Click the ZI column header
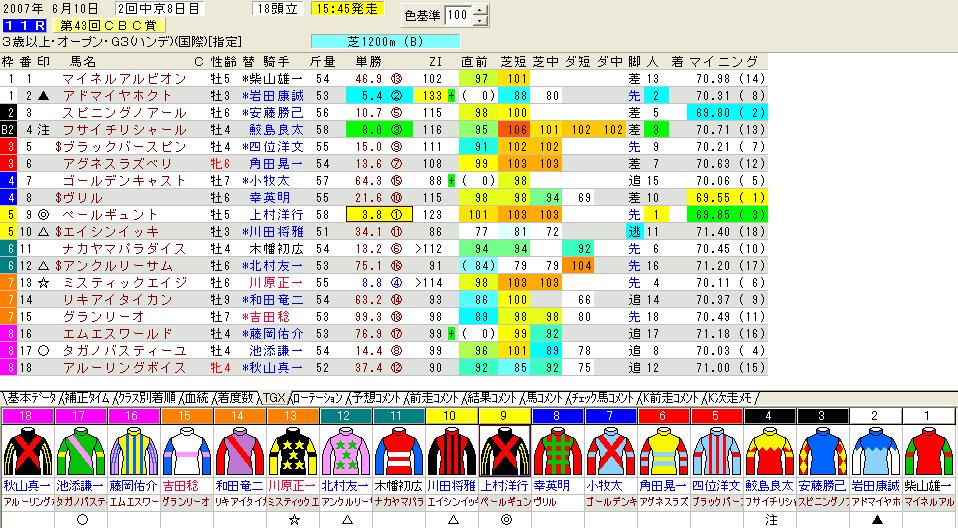958x528 pixels. coord(435,62)
